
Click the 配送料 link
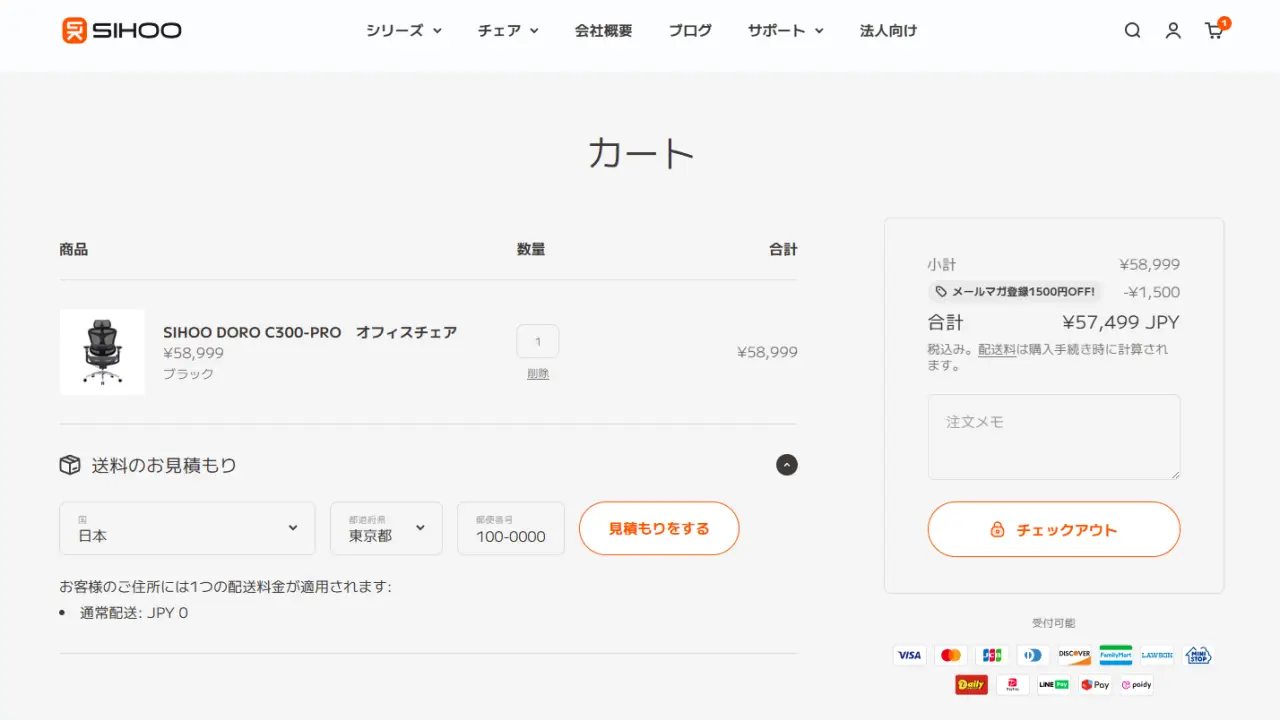[x=997, y=350]
